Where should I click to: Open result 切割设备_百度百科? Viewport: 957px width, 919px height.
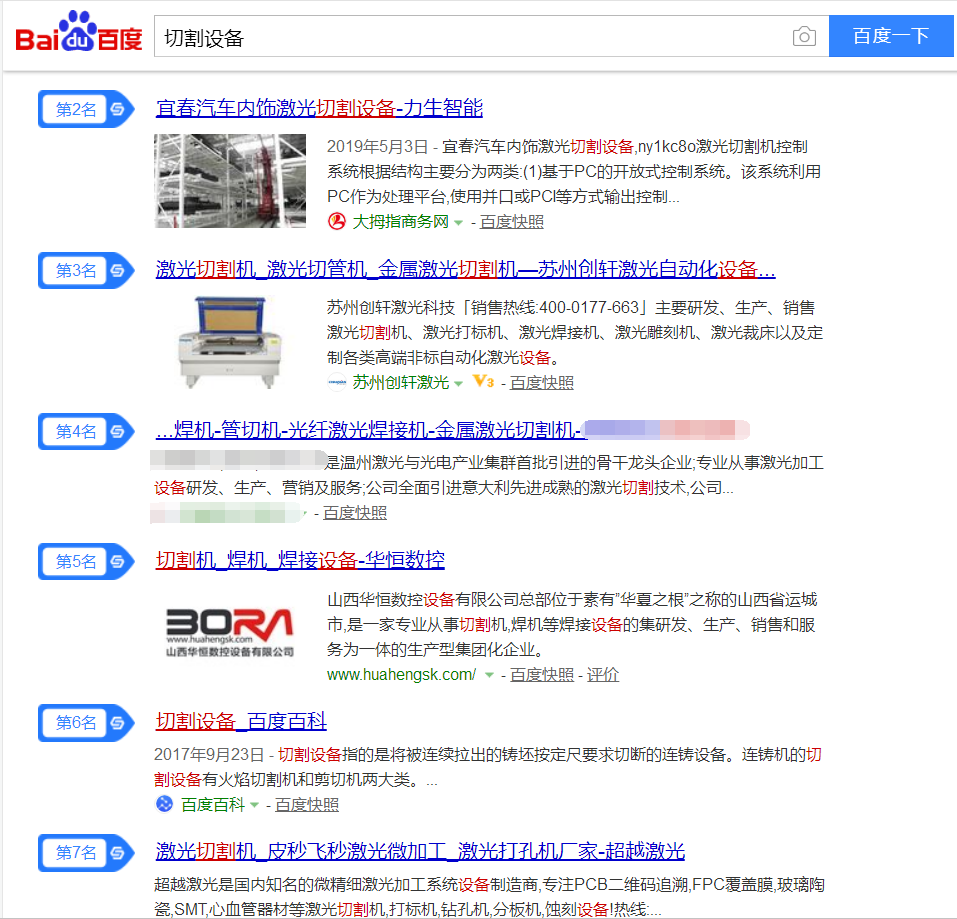241,721
